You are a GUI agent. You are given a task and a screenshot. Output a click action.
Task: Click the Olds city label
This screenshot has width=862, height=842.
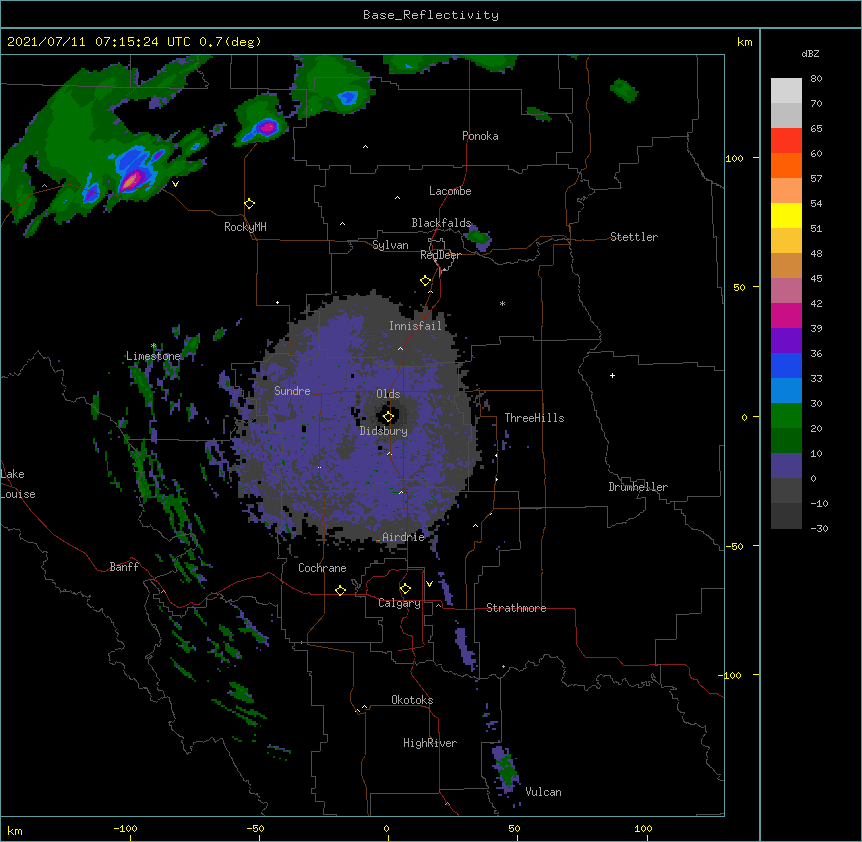388,394
